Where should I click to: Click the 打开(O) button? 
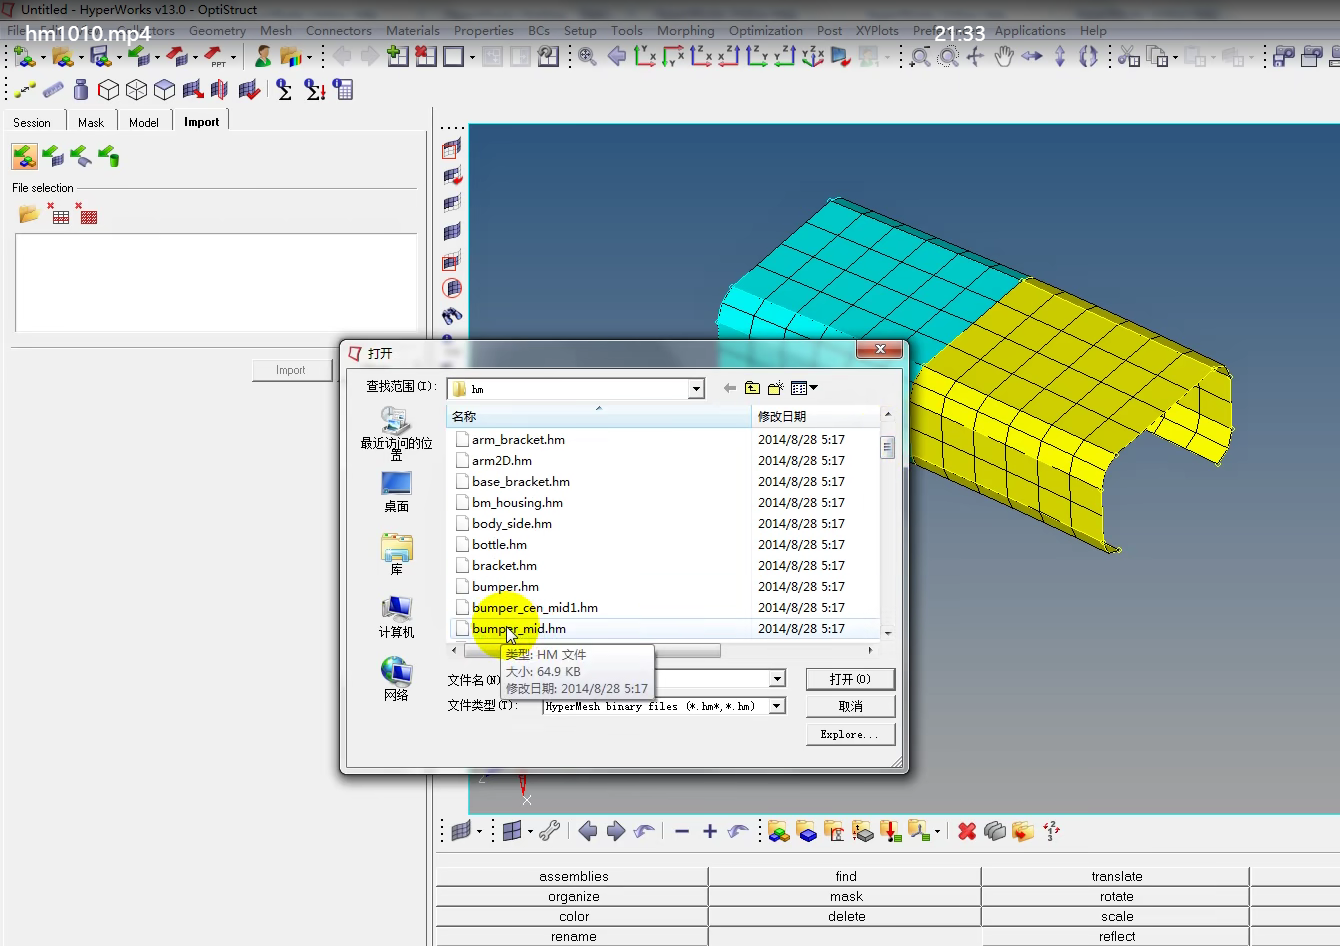pyautogui.click(x=850, y=679)
